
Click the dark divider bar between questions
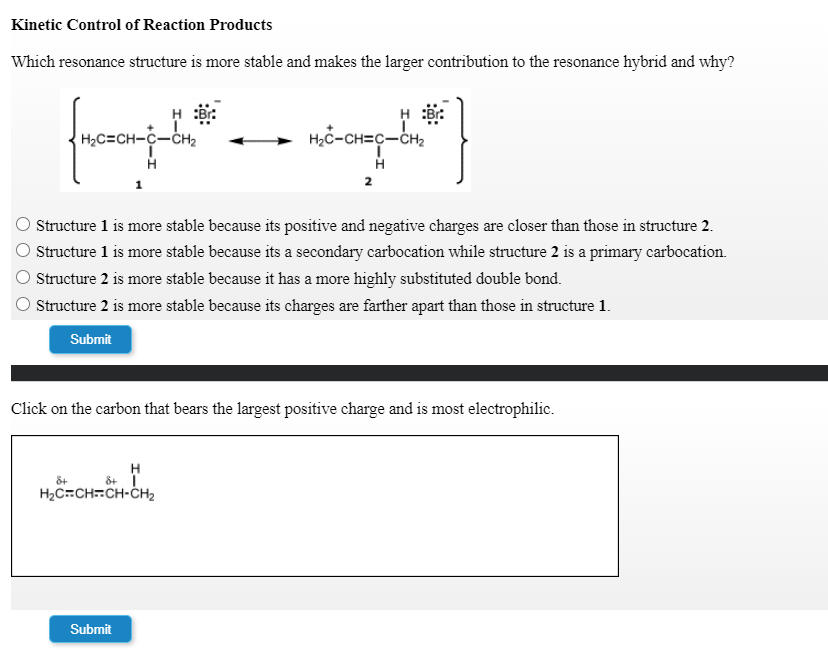(x=414, y=373)
